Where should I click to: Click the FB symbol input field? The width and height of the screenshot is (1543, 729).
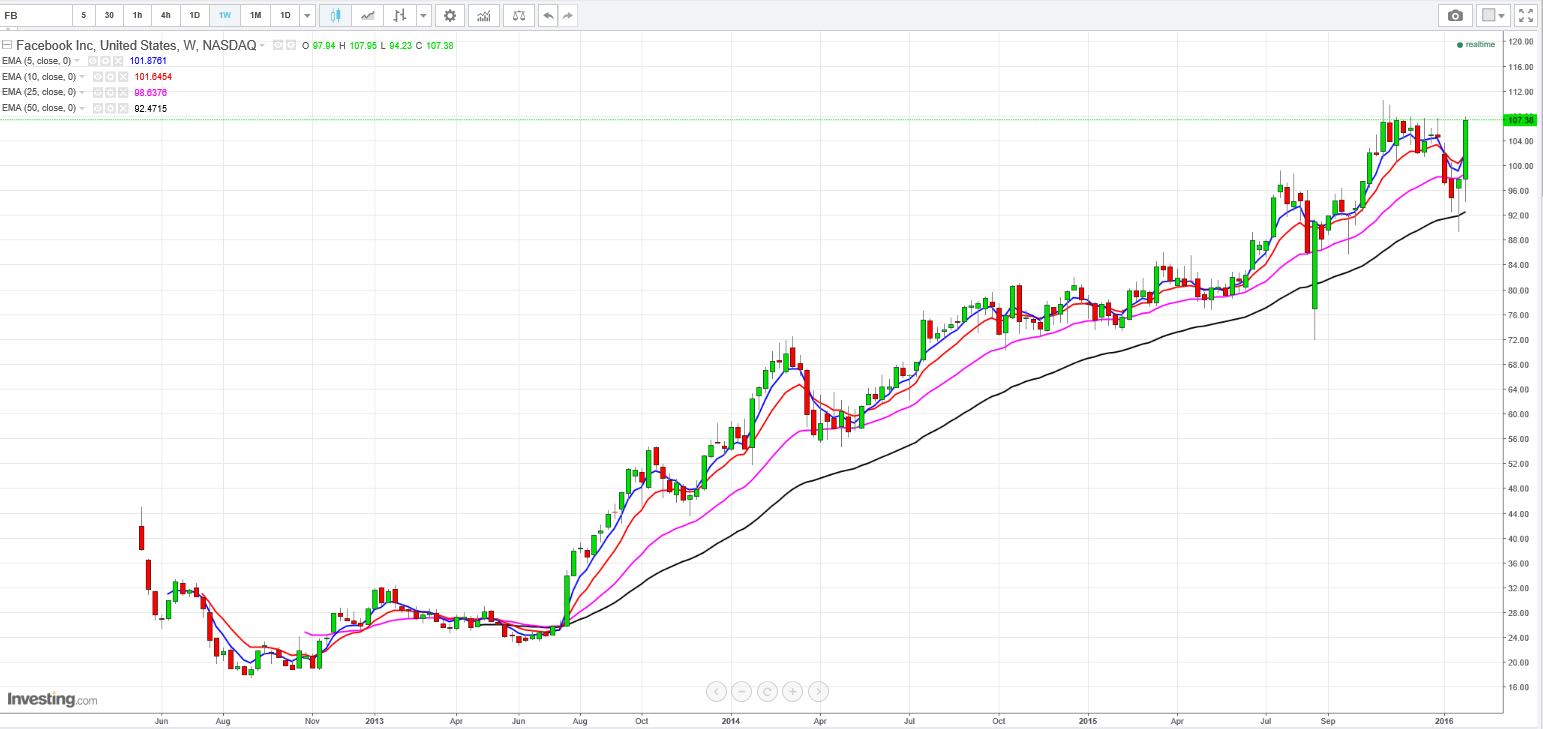[36, 15]
